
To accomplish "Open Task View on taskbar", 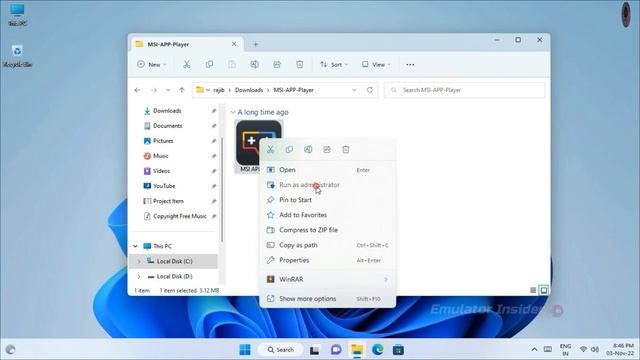I will (x=314, y=350).
